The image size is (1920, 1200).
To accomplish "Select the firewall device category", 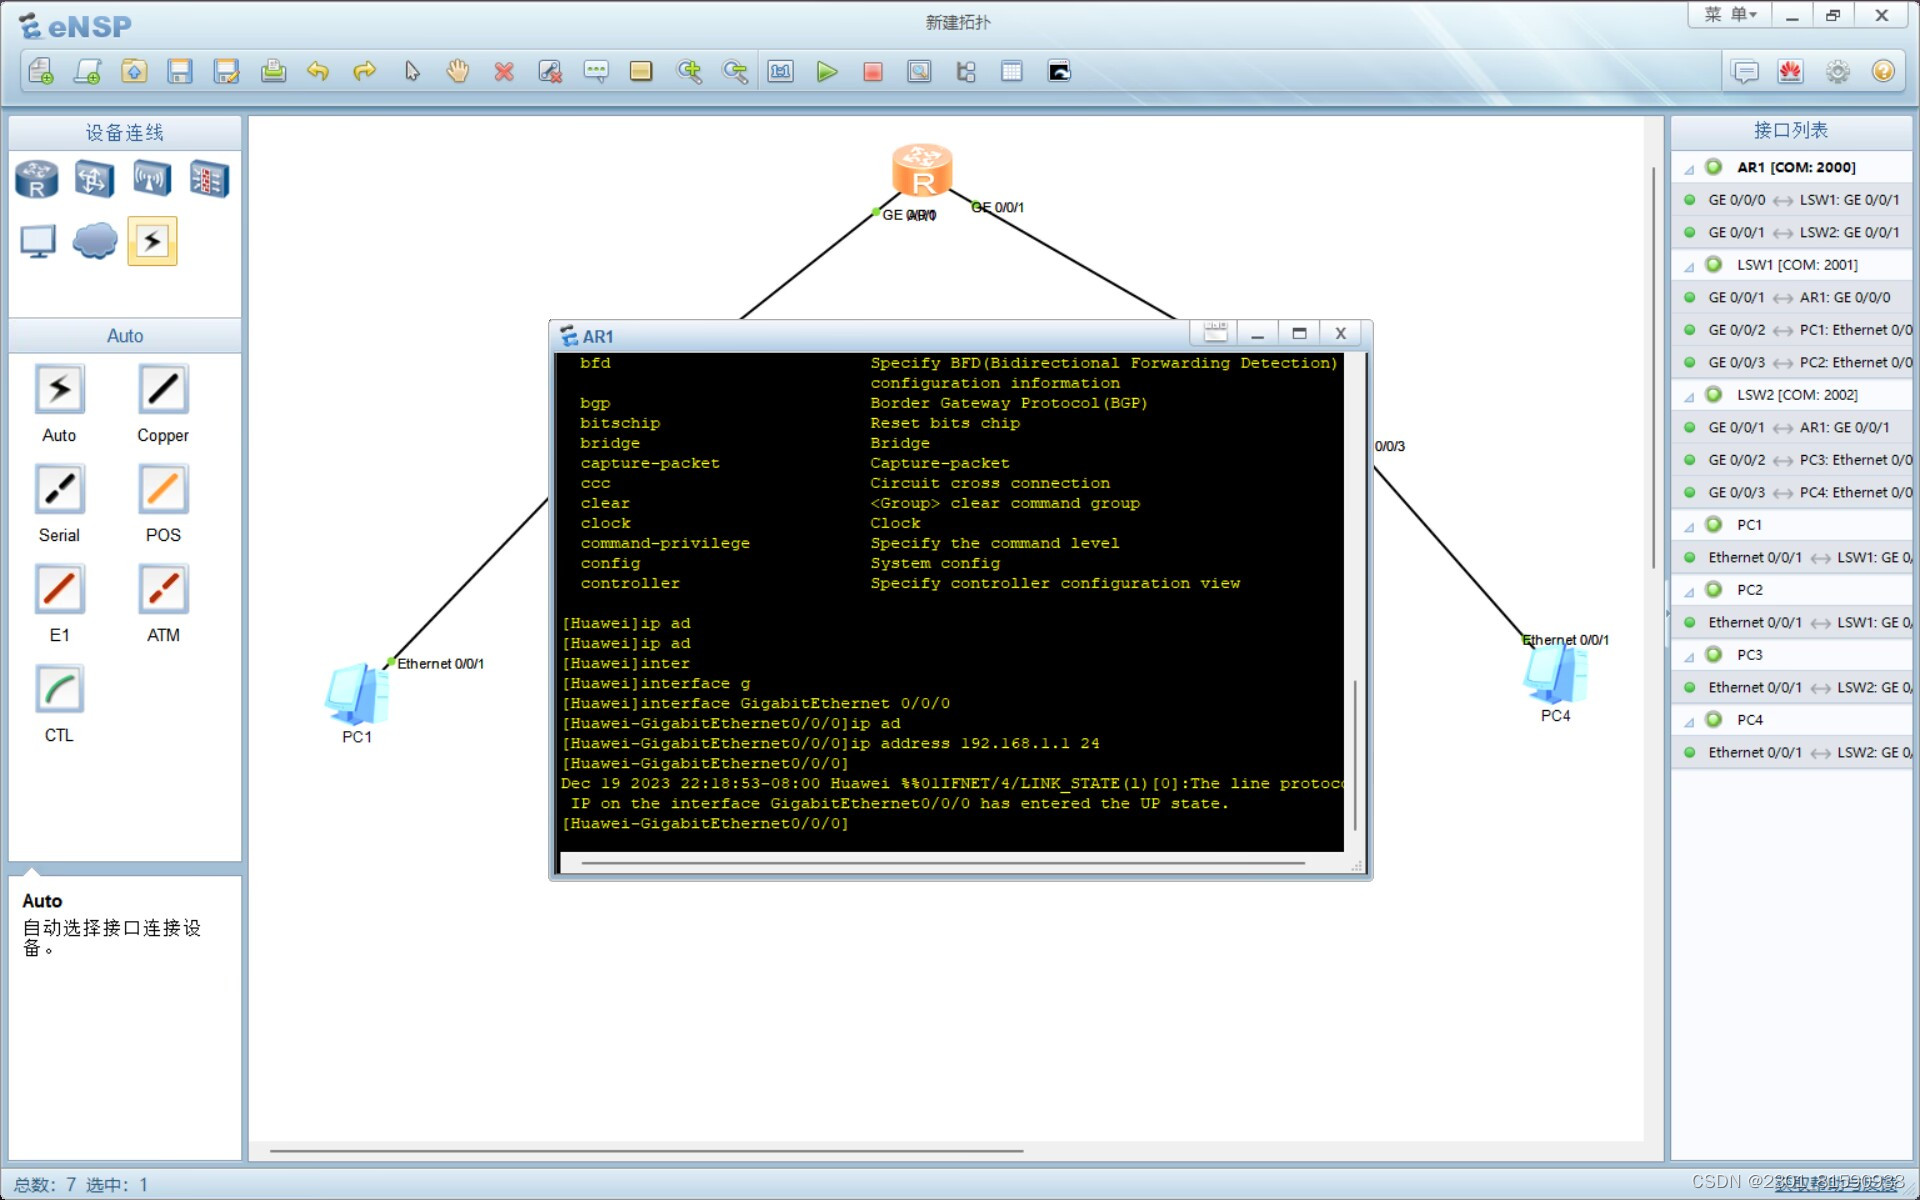I will pyautogui.click(x=209, y=180).
